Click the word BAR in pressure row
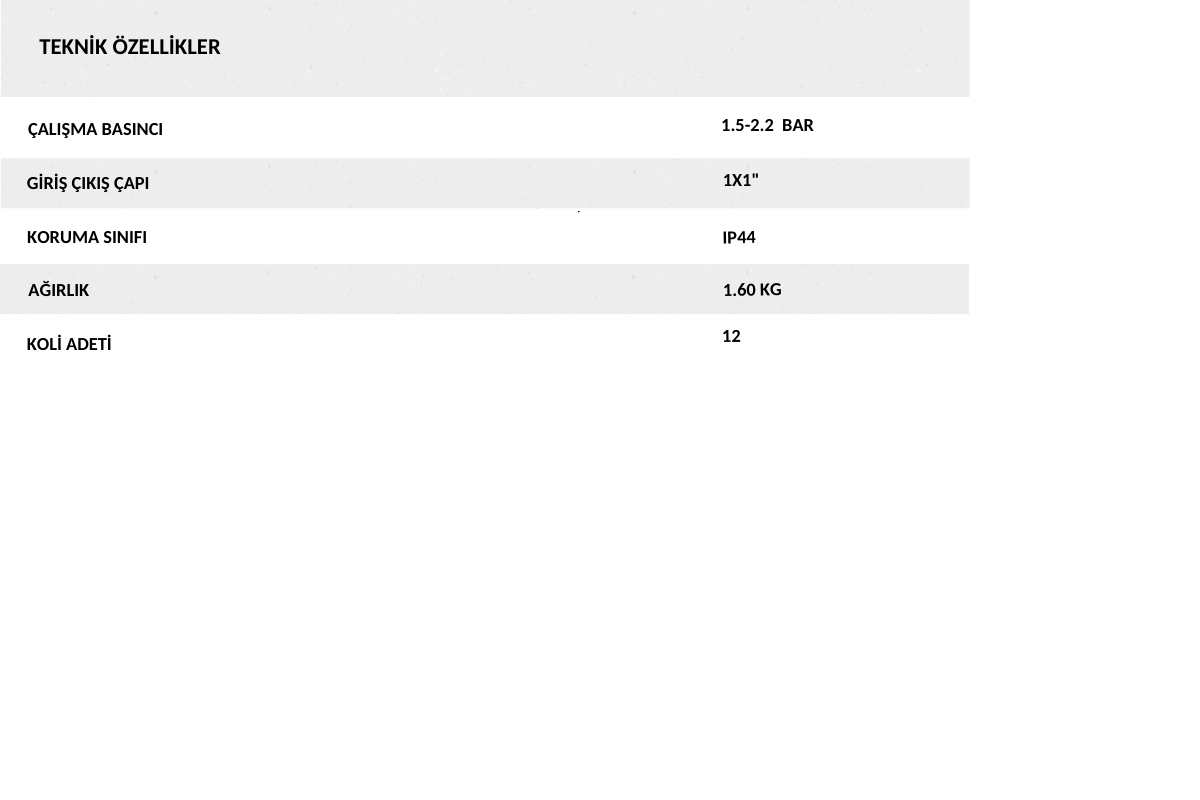The image size is (1200, 800). [x=798, y=125]
